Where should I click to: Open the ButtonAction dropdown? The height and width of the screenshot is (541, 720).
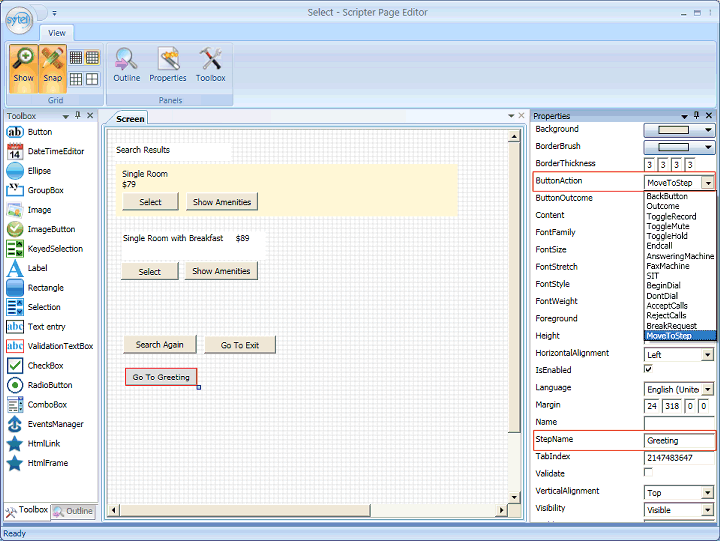[x=708, y=183]
